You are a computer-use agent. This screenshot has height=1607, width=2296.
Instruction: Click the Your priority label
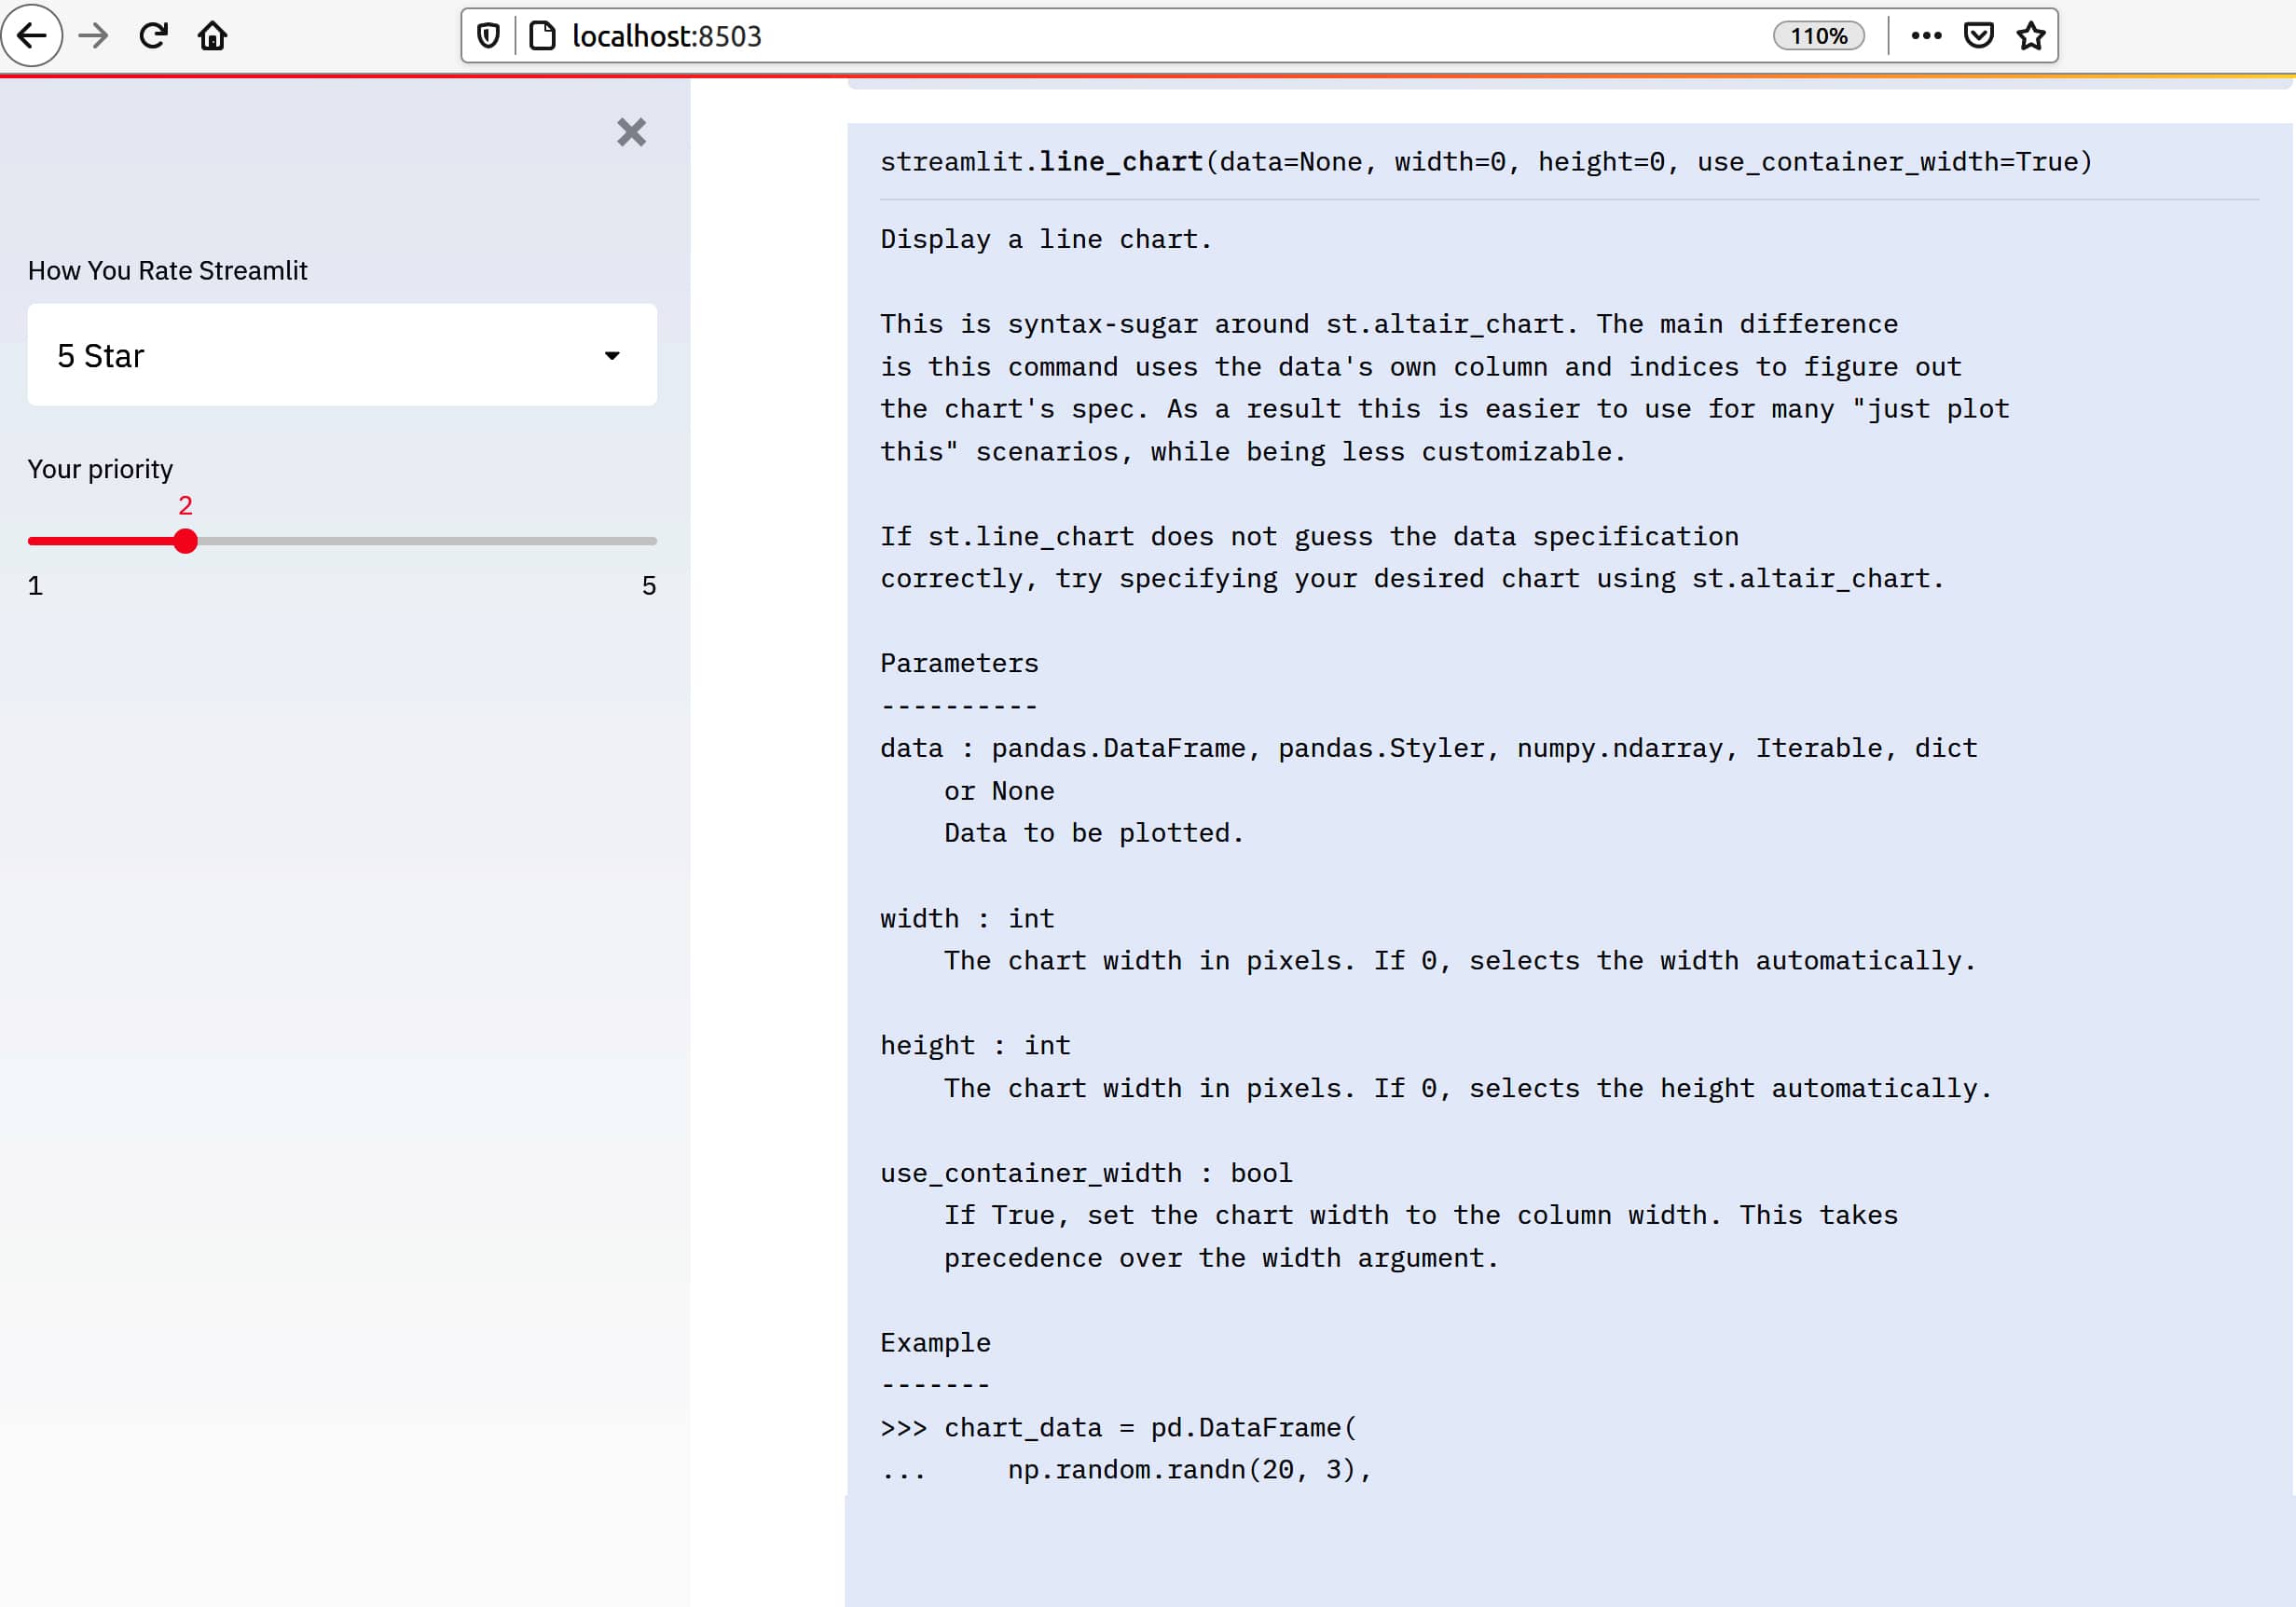(x=100, y=469)
